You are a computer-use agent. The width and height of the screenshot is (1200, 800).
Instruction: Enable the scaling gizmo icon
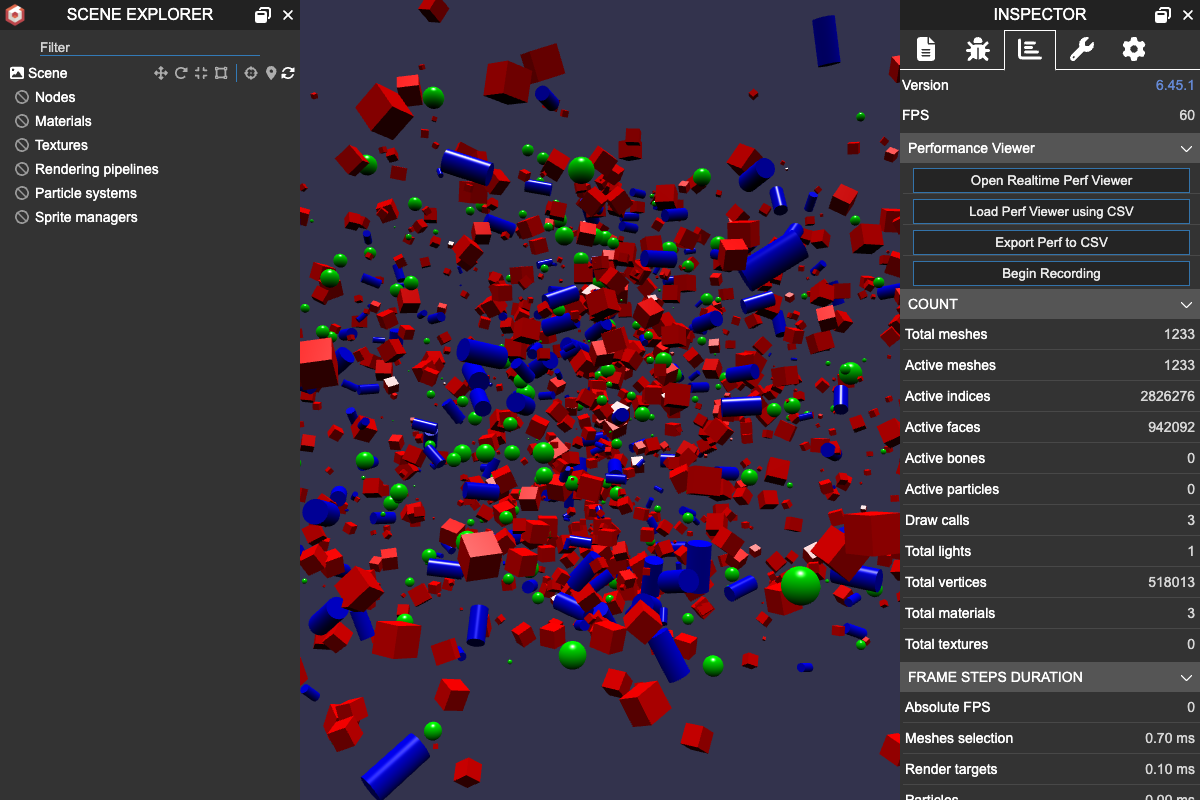pos(201,73)
